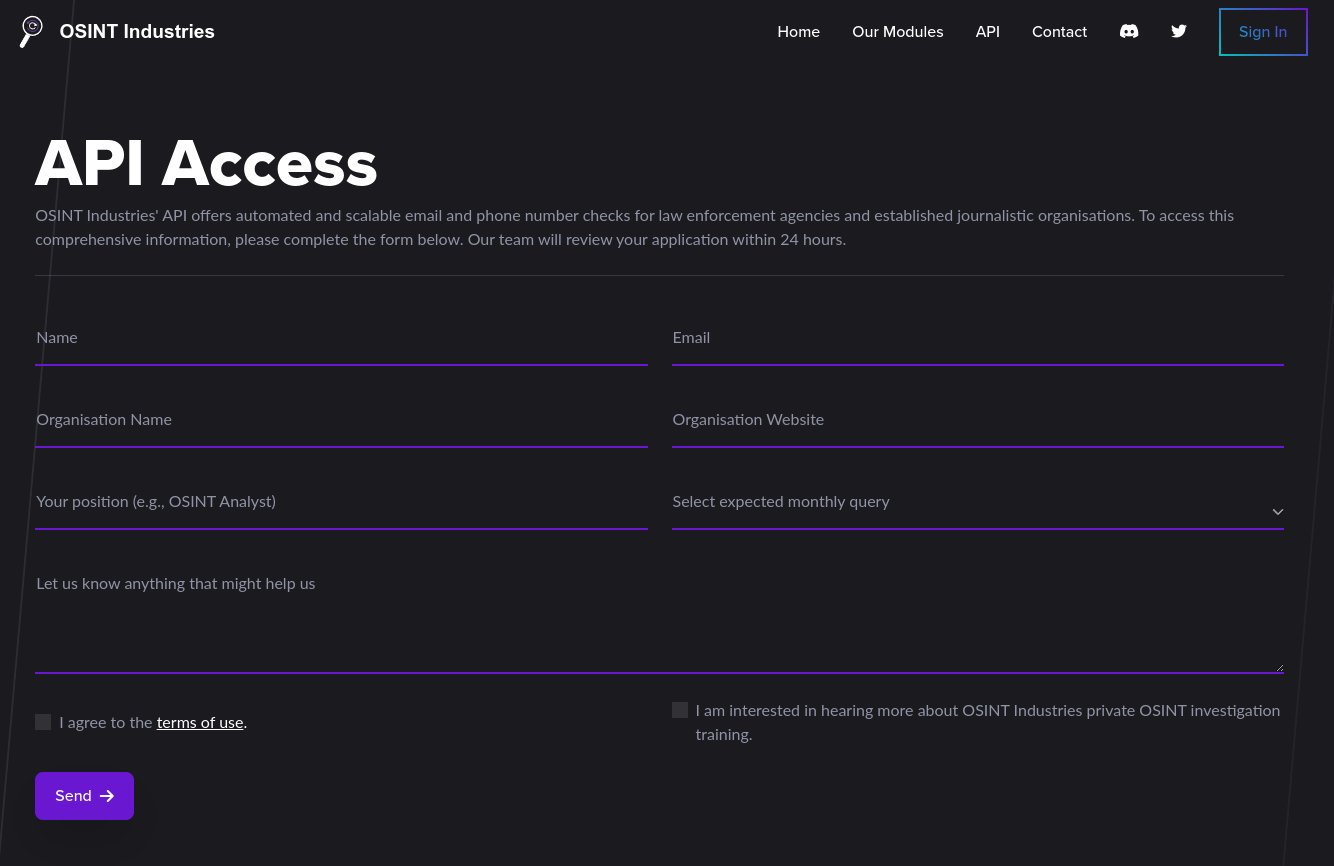Focus the Email input field
The width and height of the screenshot is (1334, 866).
[x=978, y=338]
